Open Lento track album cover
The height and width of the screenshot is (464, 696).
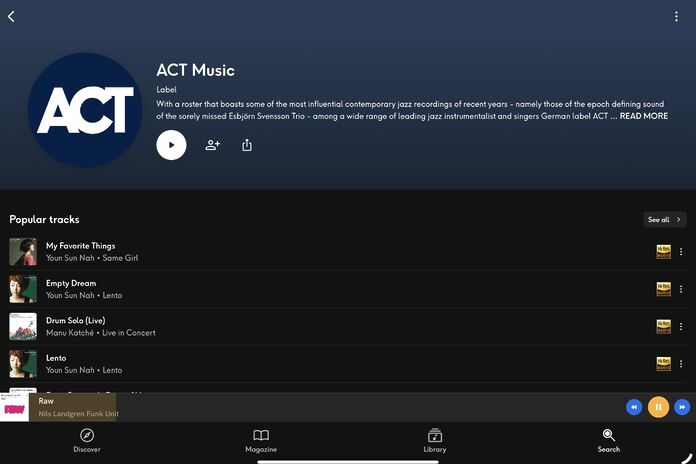click(23, 364)
